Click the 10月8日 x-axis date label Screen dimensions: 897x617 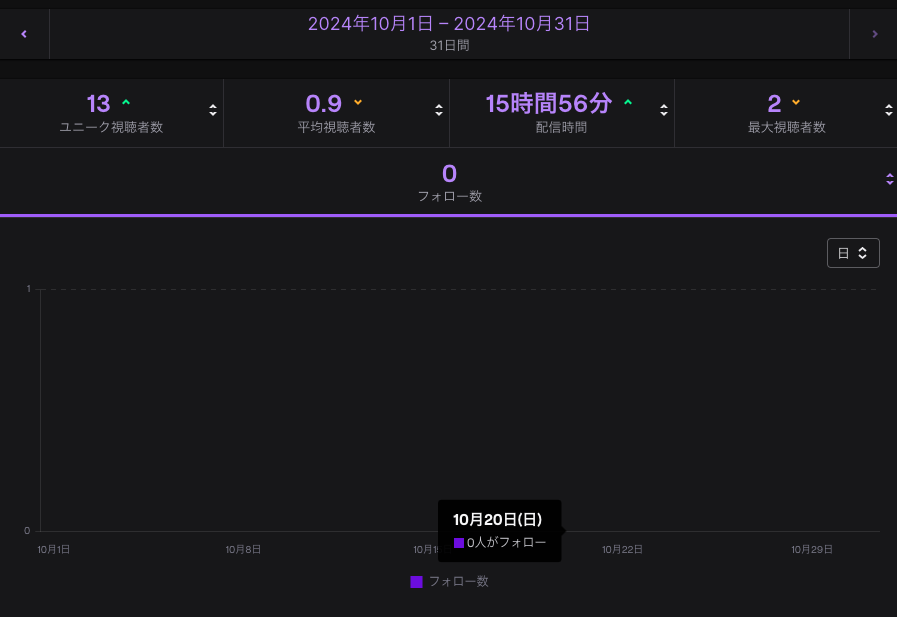click(x=243, y=549)
